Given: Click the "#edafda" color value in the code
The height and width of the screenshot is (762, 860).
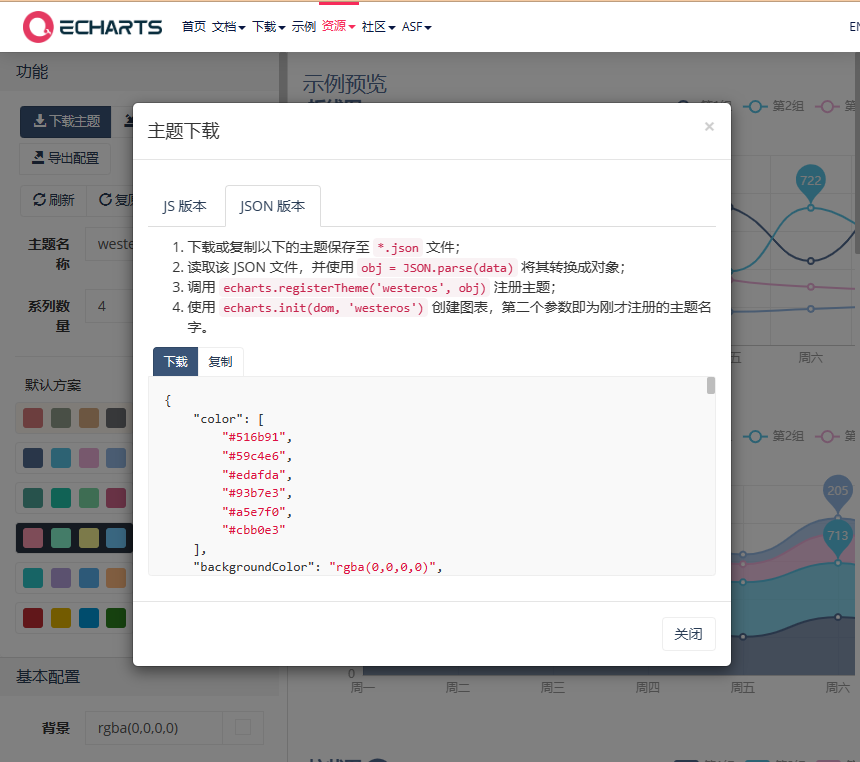Looking at the screenshot, I should click(x=254, y=475).
